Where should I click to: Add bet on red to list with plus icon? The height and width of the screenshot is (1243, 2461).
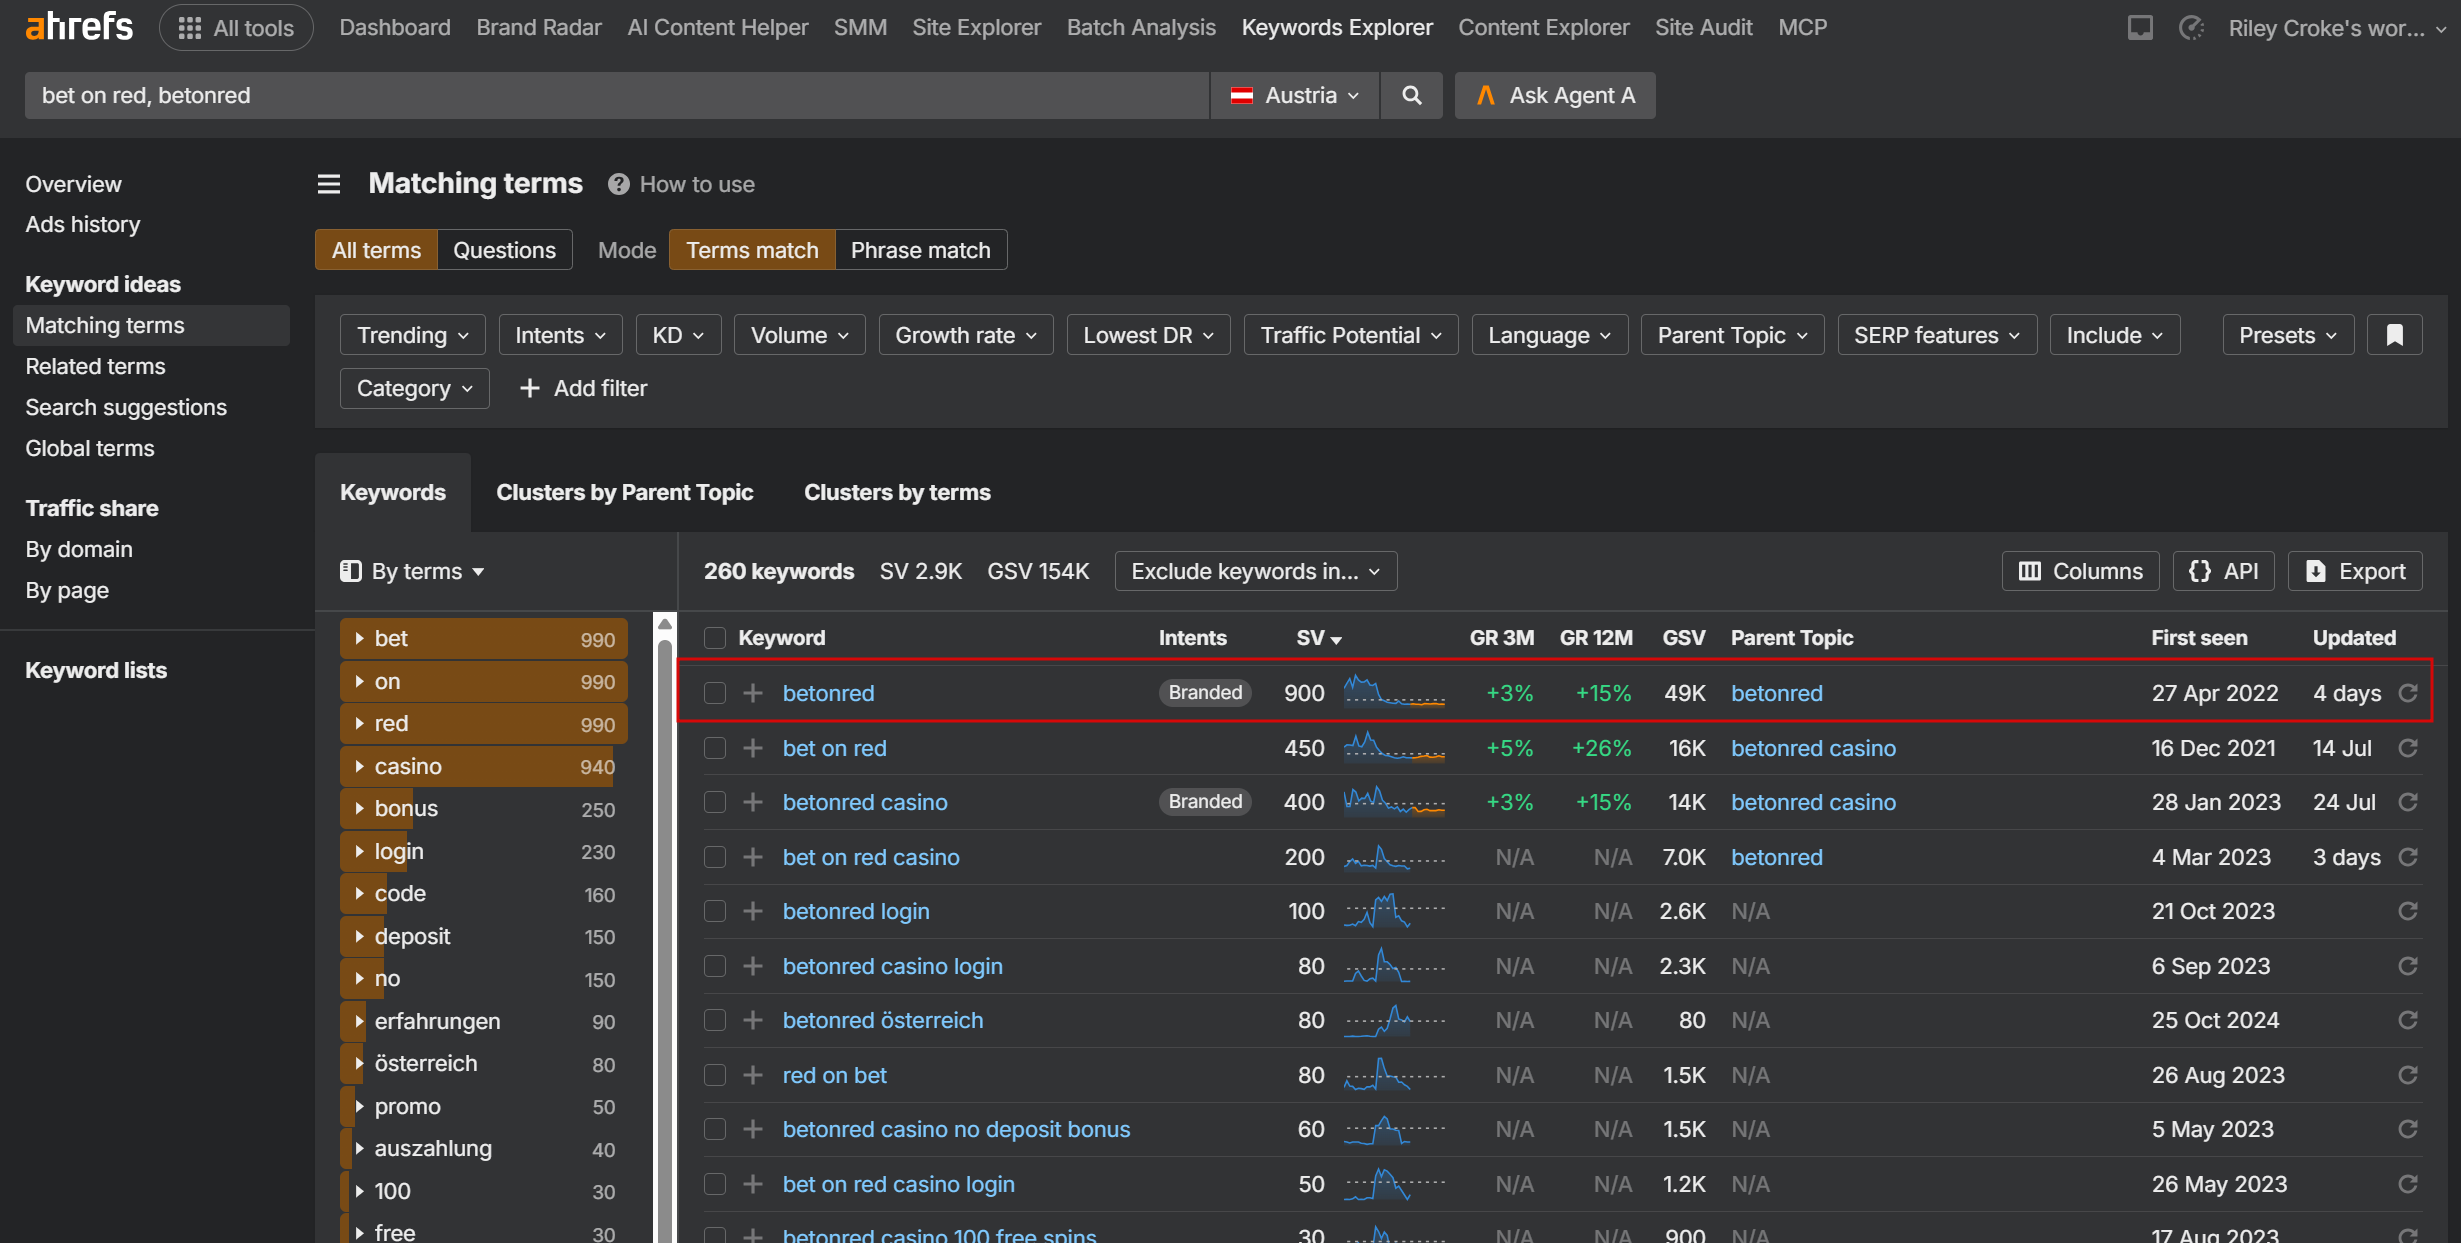(x=753, y=748)
